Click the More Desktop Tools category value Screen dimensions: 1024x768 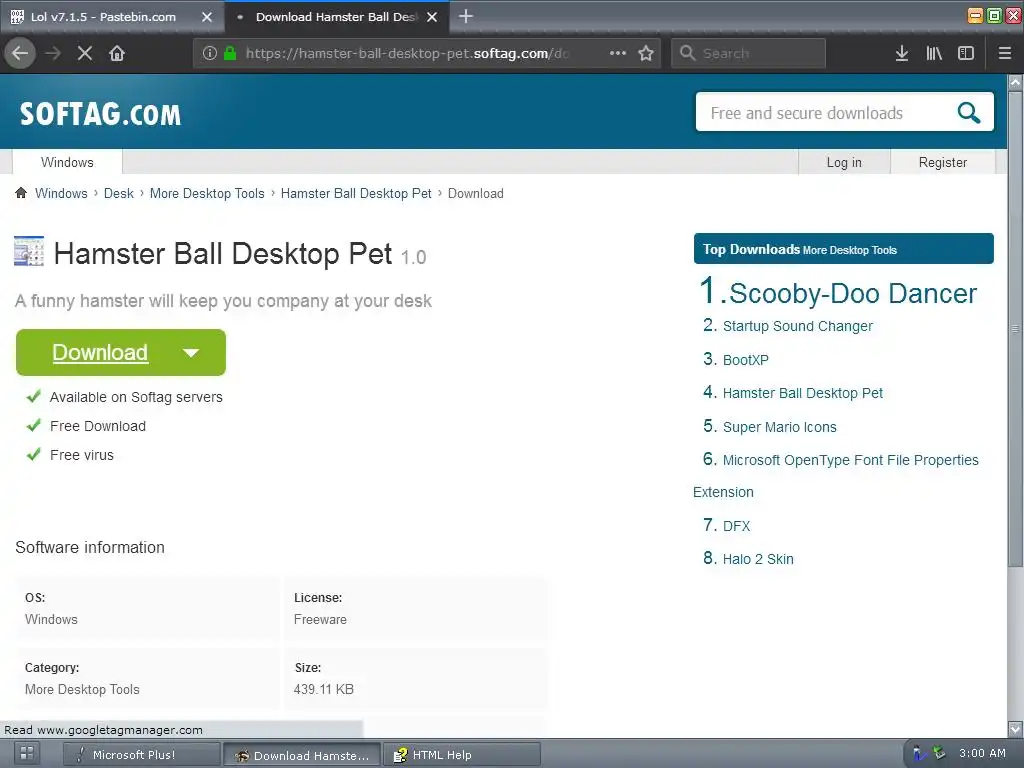pyautogui.click(x=82, y=689)
